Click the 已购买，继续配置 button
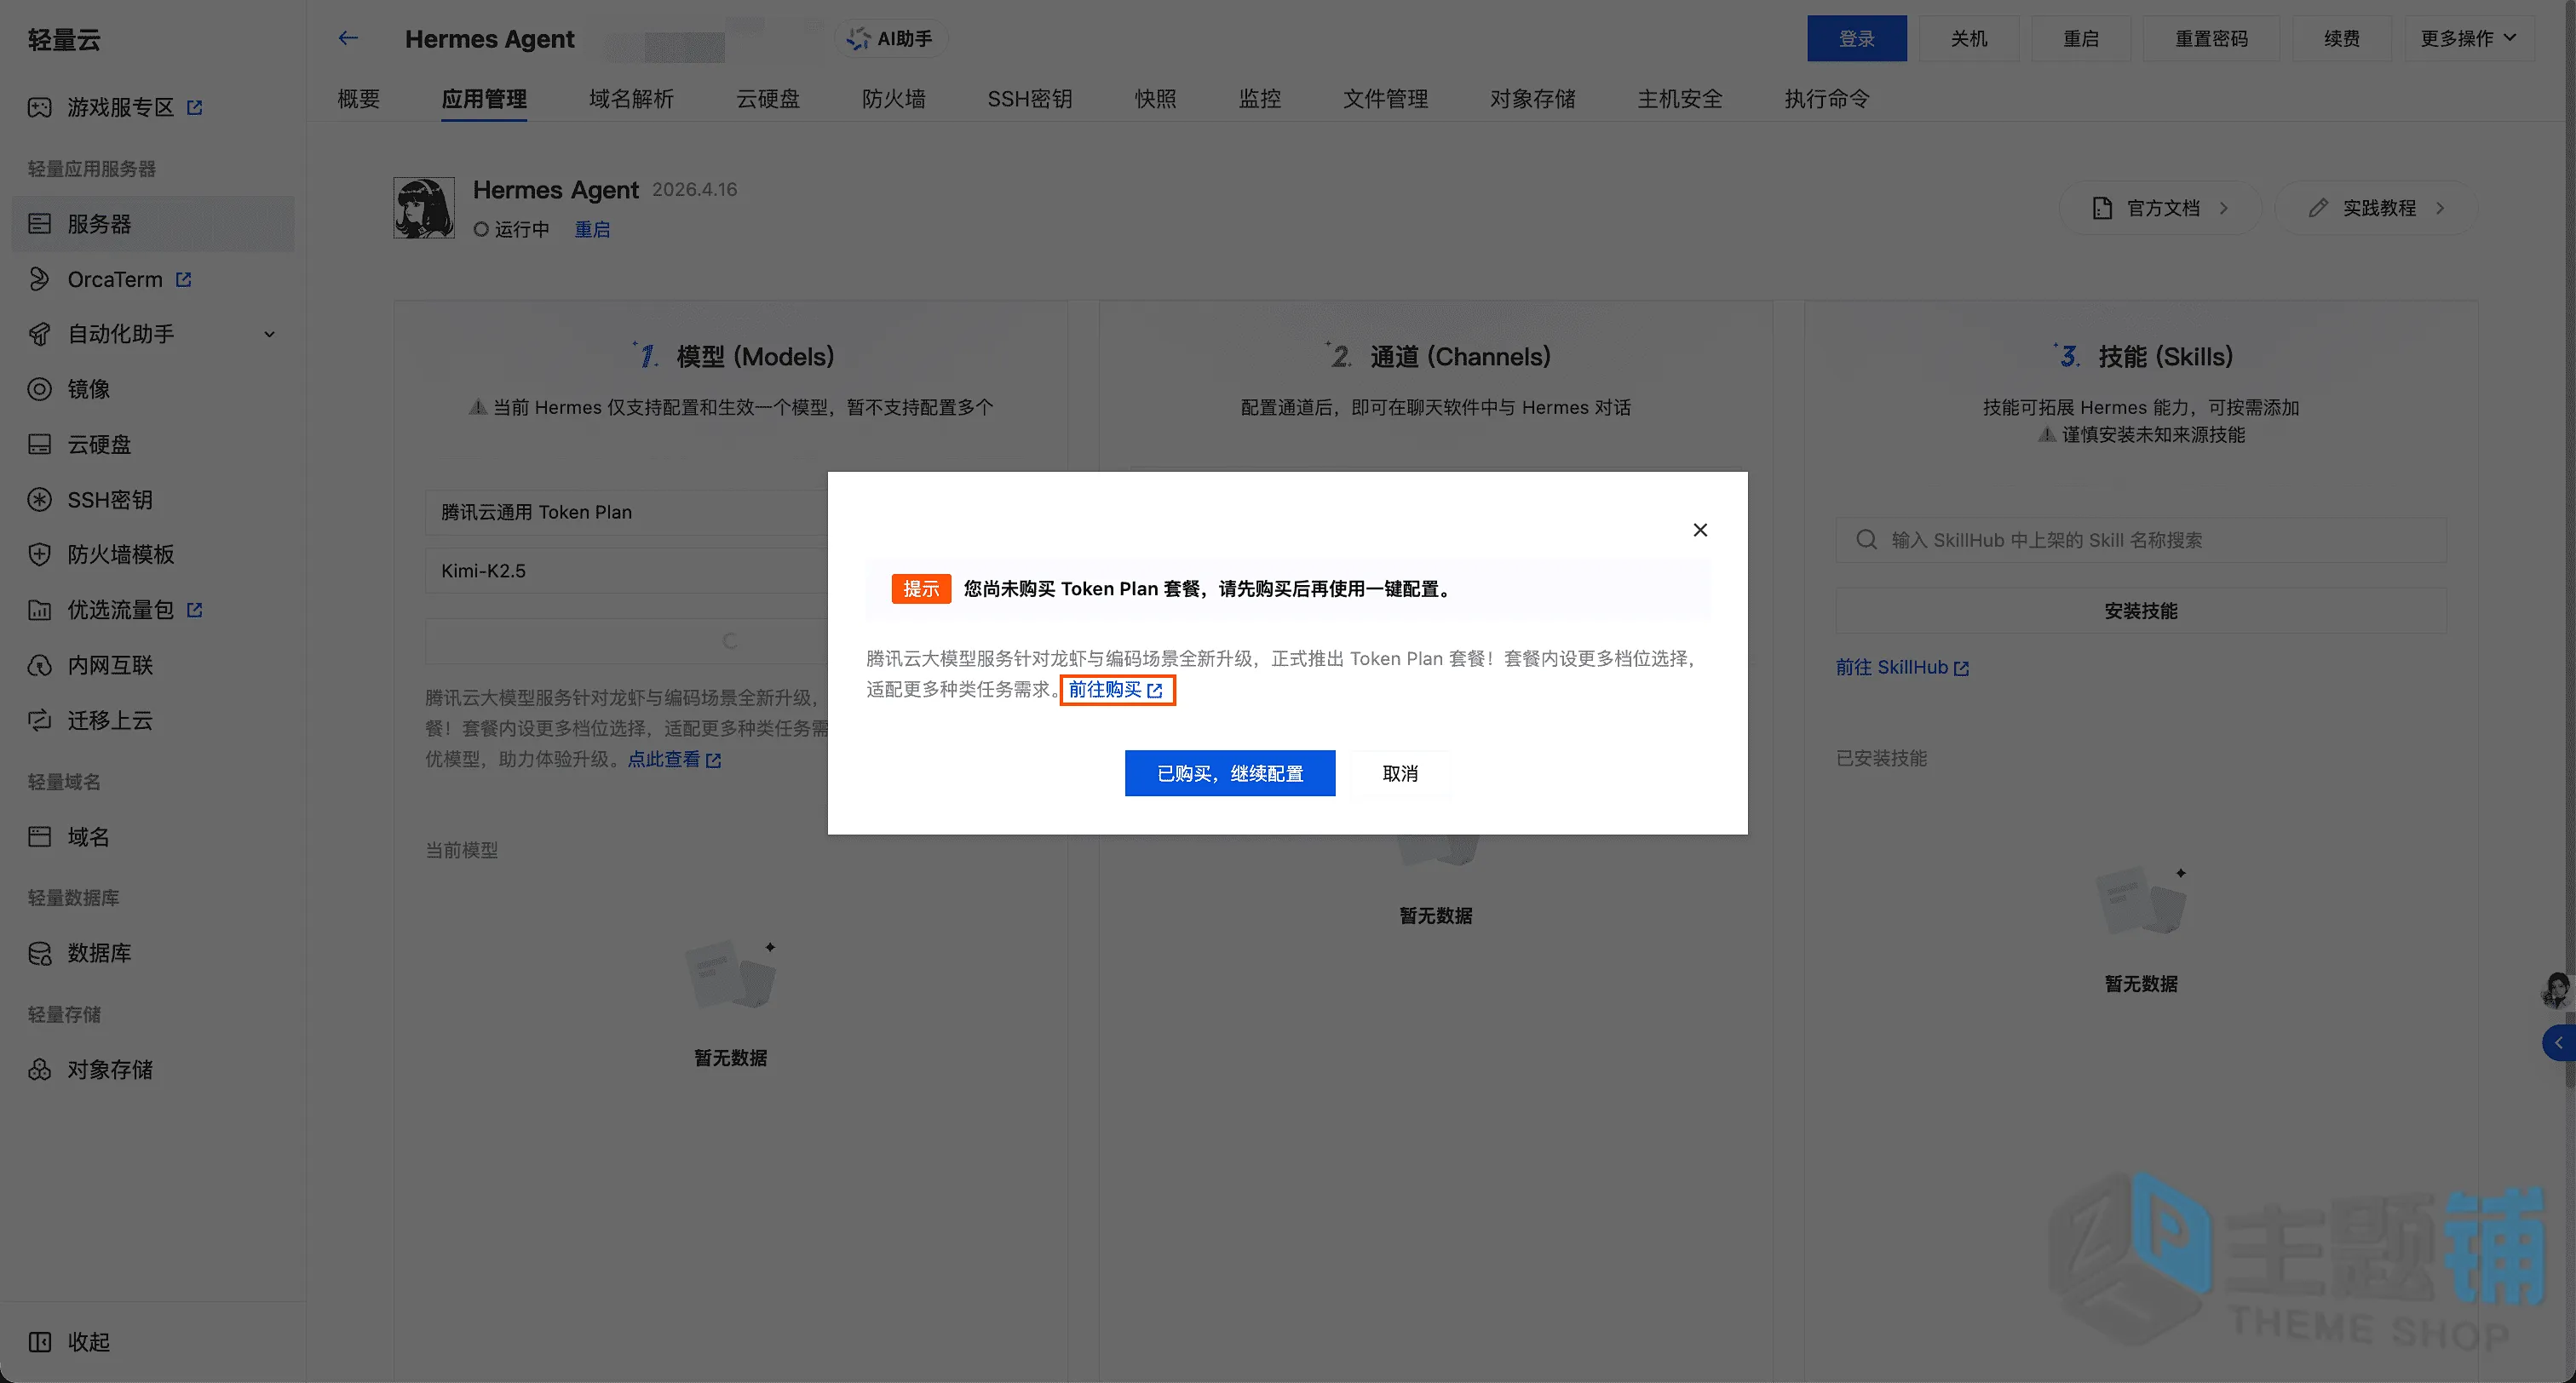2576x1383 pixels. coord(1230,773)
